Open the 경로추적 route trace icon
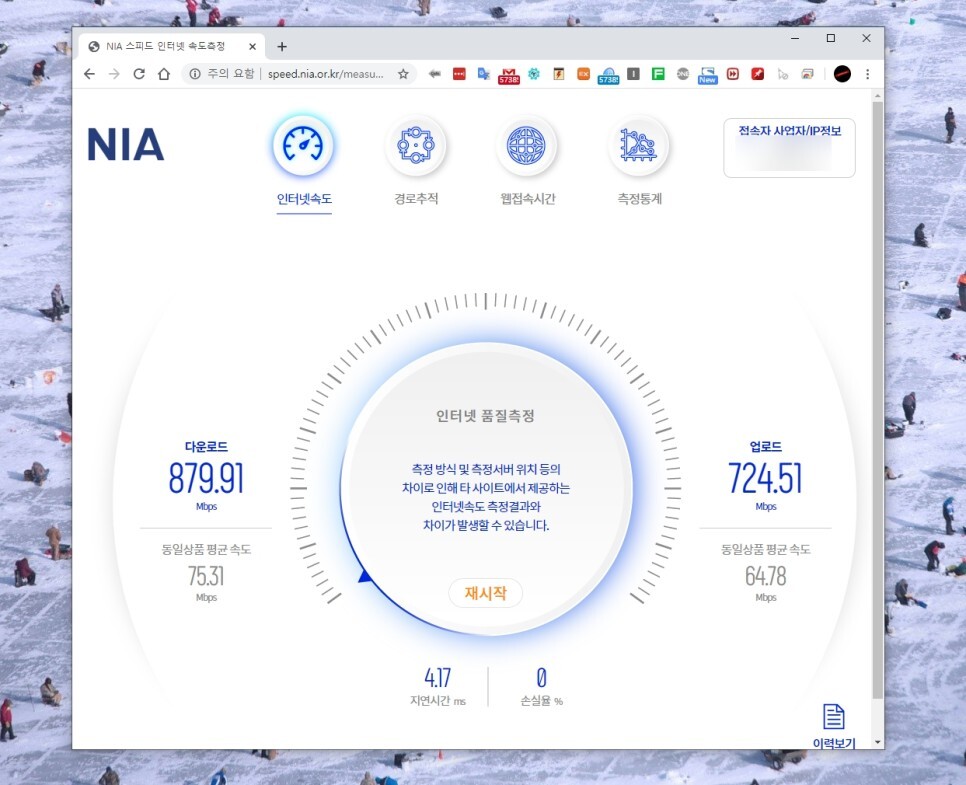This screenshot has width=966, height=785. pos(416,146)
